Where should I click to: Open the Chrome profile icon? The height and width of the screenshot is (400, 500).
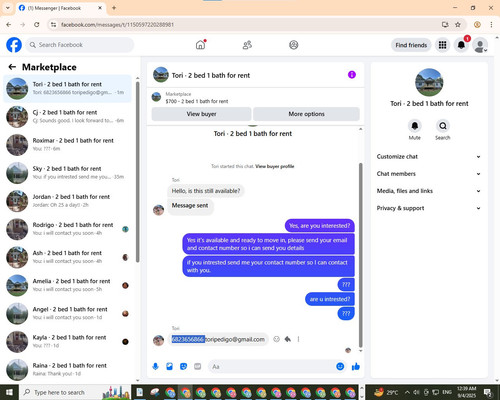pos(477,24)
